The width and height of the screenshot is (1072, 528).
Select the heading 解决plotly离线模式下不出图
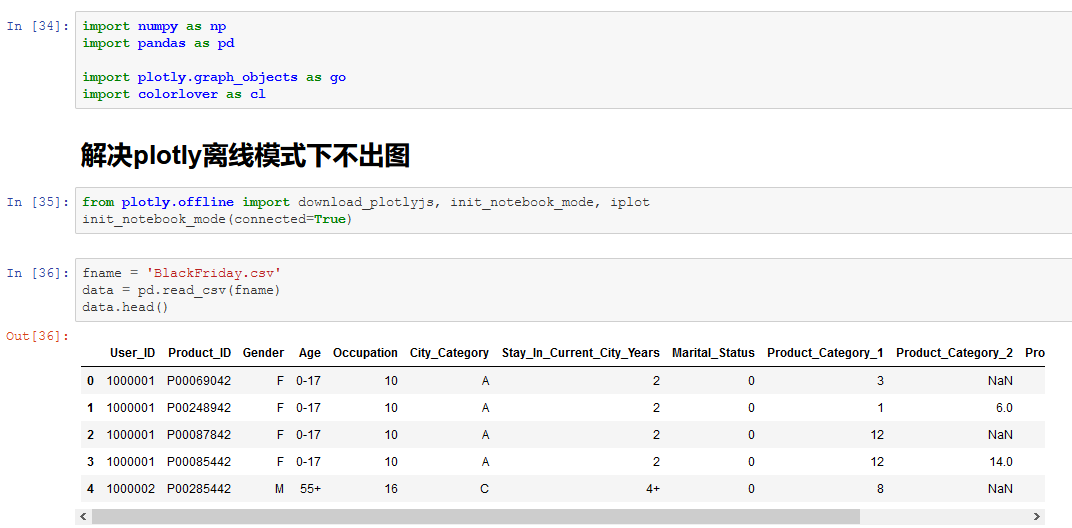(x=245, y=156)
